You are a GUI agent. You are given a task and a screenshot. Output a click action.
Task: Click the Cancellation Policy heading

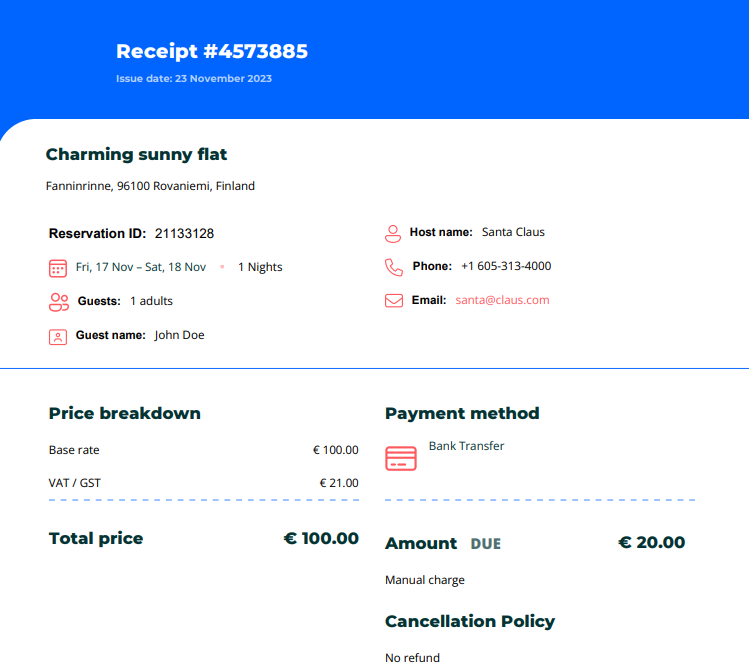coord(469,621)
